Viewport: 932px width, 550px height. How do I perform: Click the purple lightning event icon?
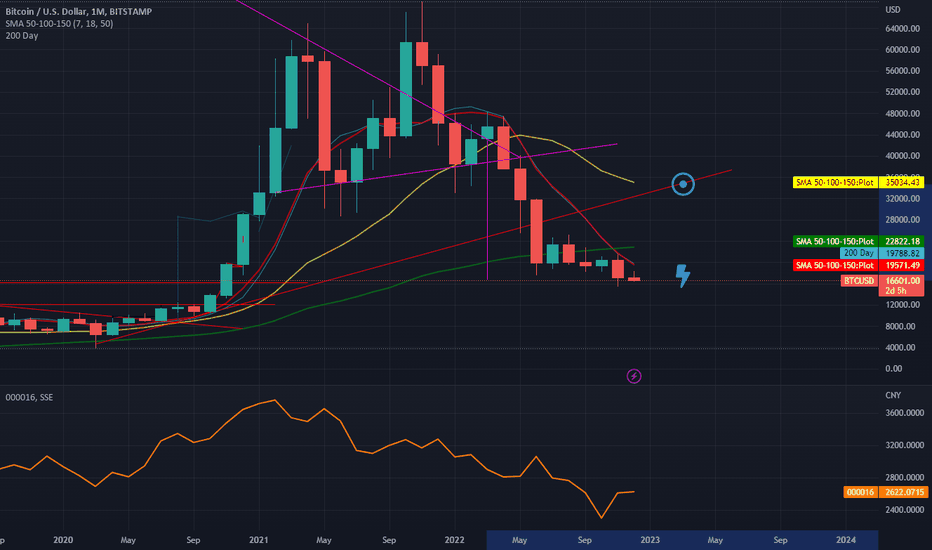tap(634, 376)
